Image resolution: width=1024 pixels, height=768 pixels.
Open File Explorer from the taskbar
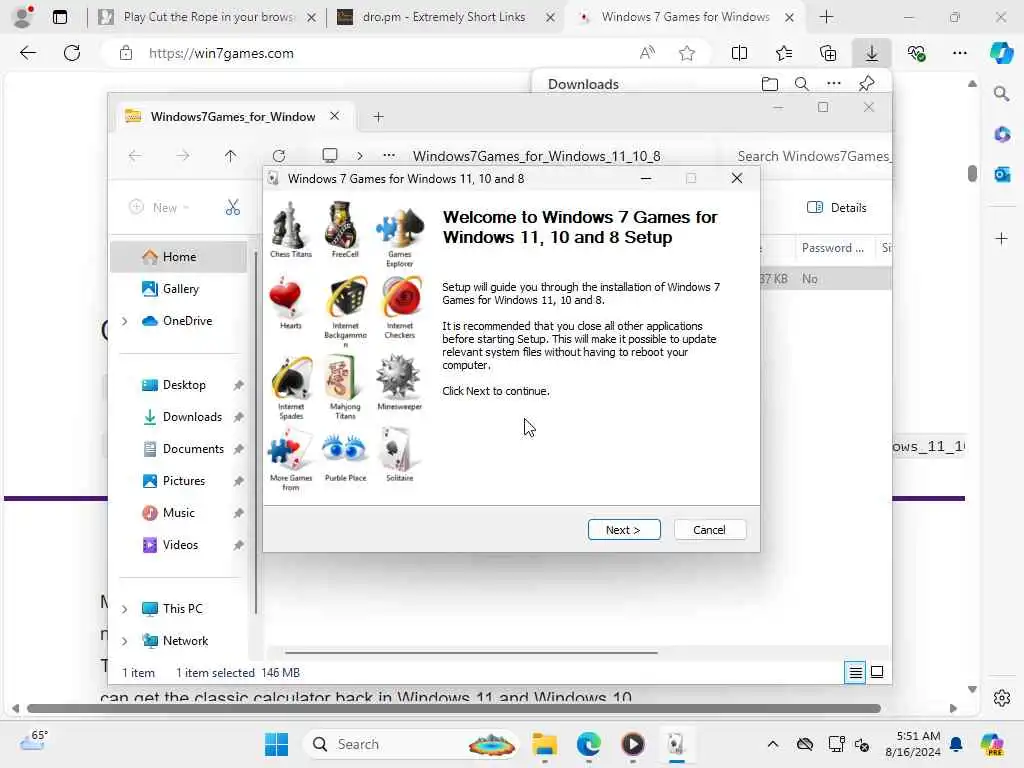tap(544, 744)
